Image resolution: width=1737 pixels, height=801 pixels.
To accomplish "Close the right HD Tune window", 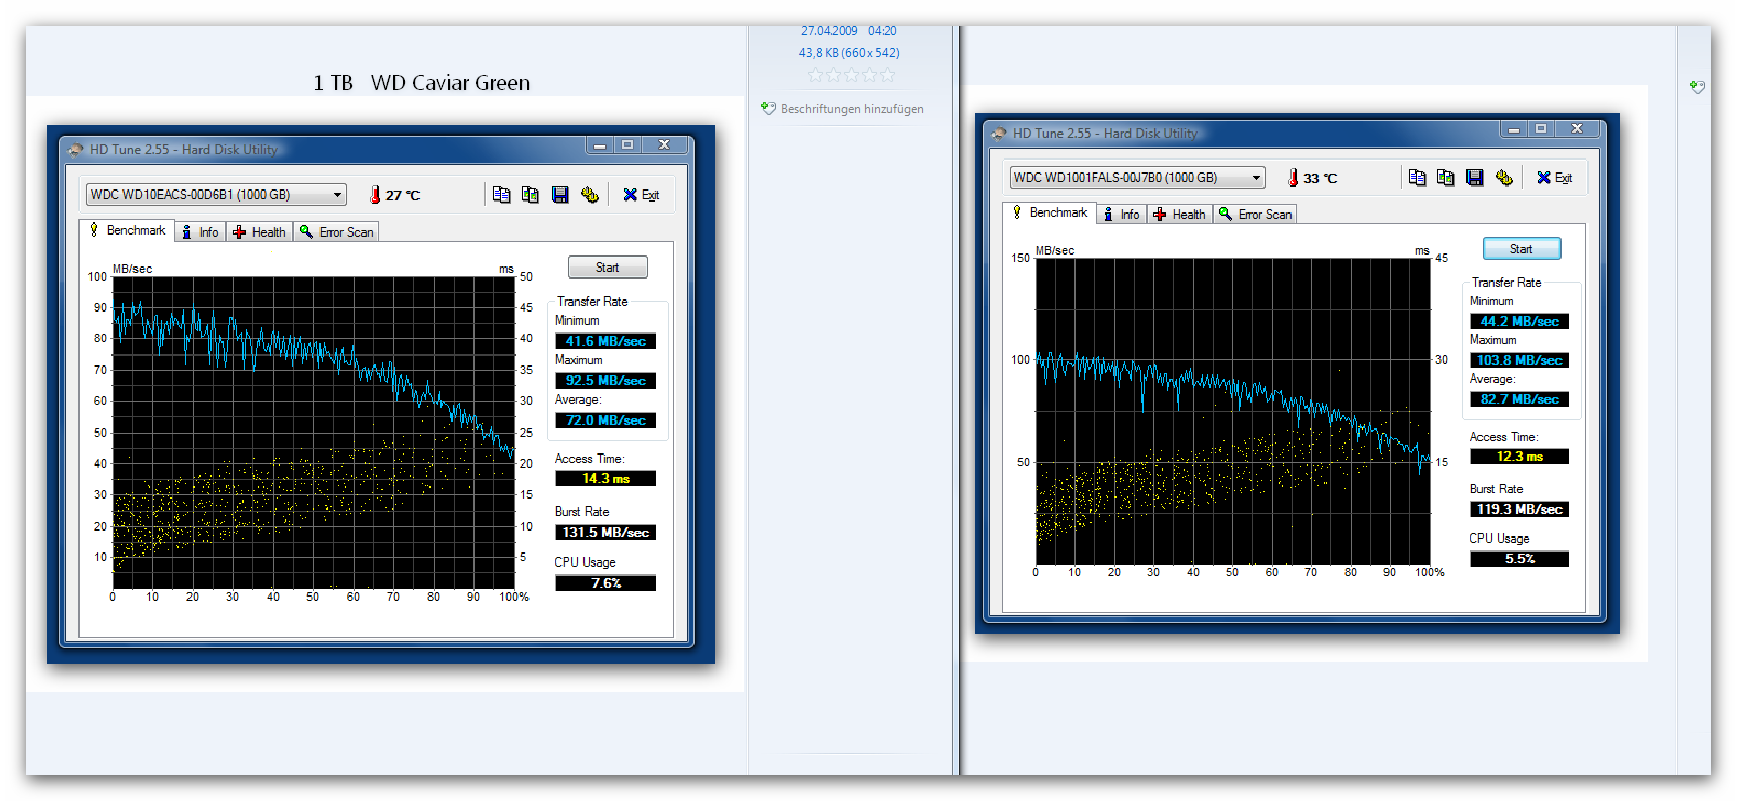I will 1577,129.
